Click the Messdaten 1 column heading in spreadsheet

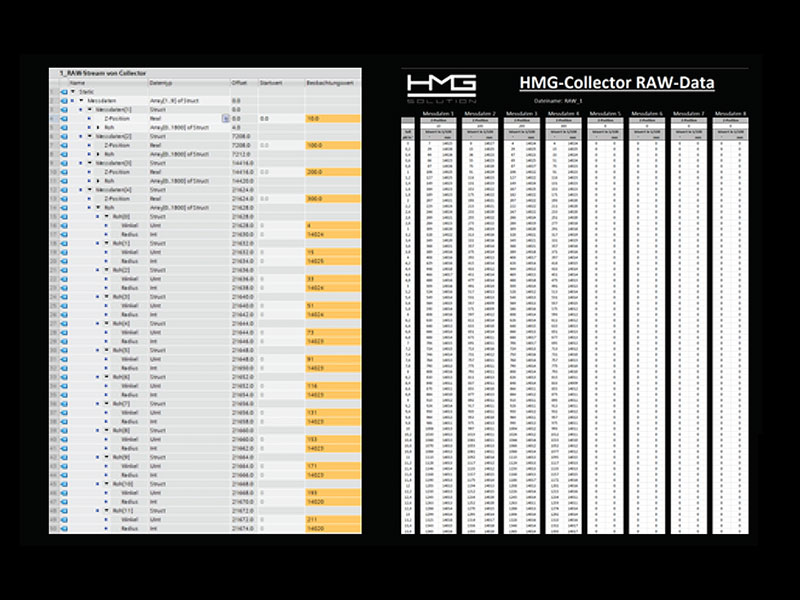tap(438, 113)
